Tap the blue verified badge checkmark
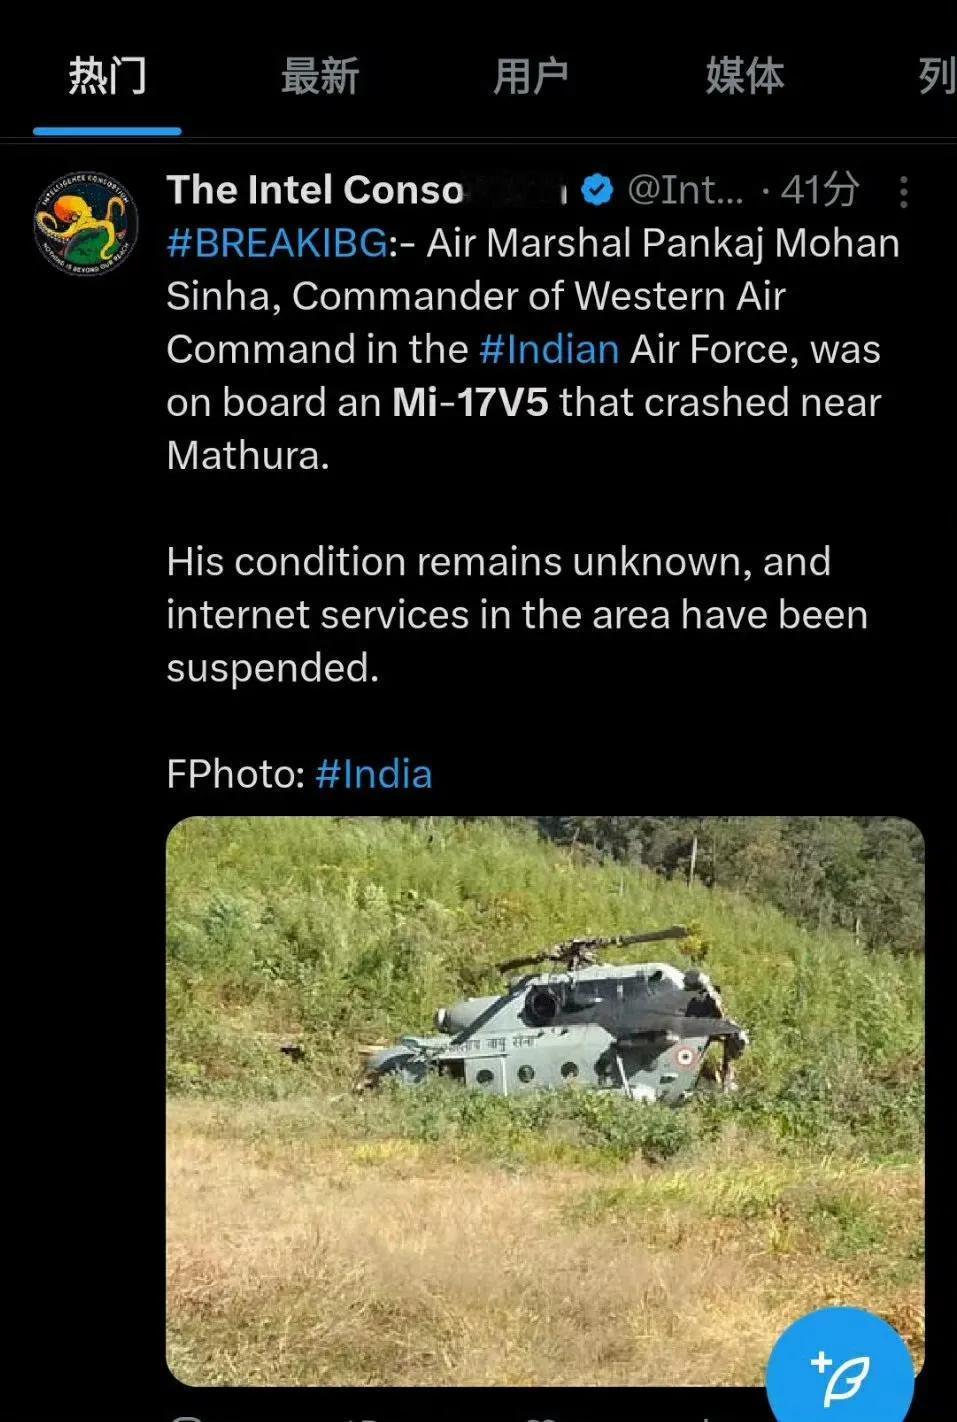The width and height of the screenshot is (957, 1422). 597,189
